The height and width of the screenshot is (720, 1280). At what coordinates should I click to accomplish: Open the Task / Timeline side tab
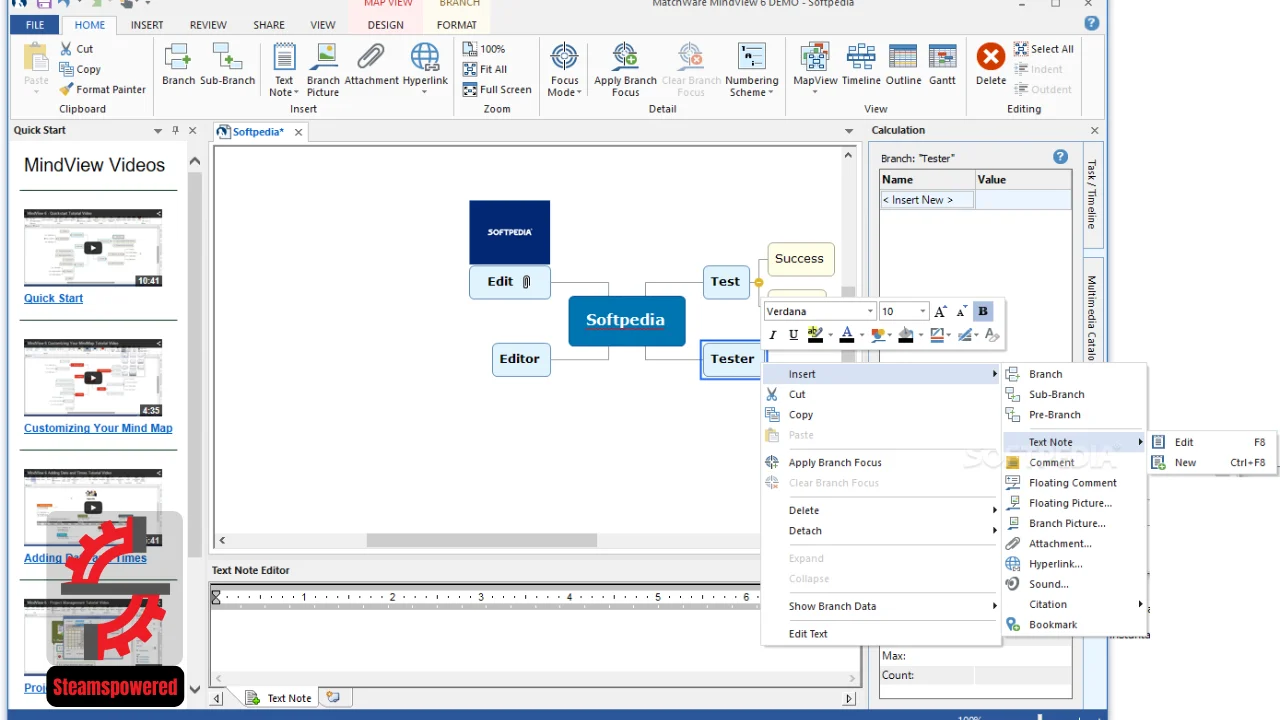pyautogui.click(x=1092, y=194)
